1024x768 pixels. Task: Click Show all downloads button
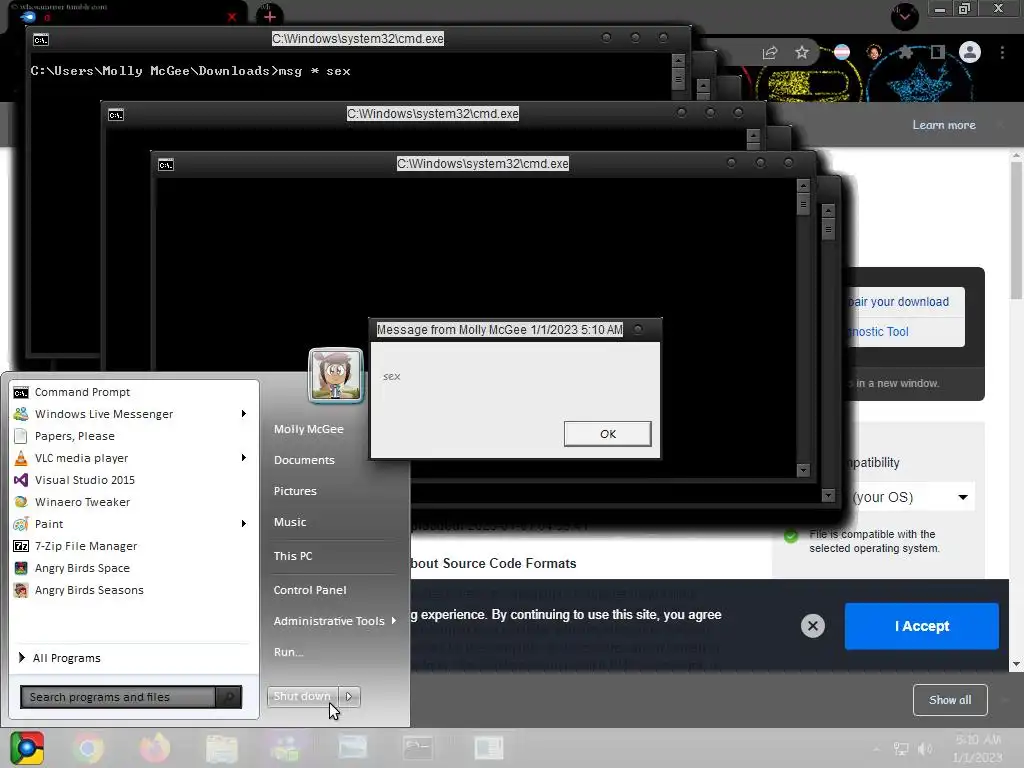point(950,700)
